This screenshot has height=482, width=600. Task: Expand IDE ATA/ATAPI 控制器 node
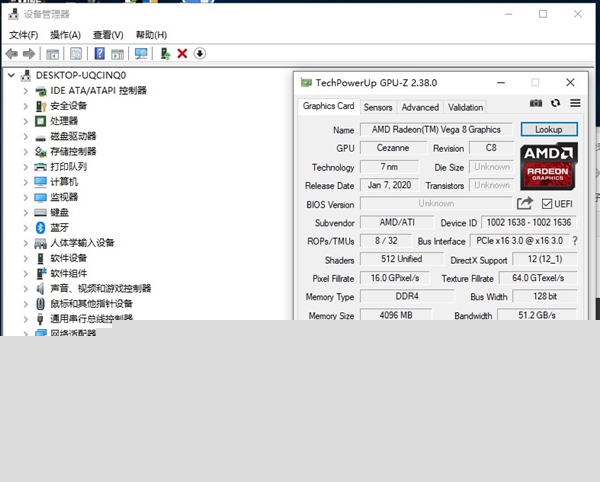pos(26,91)
